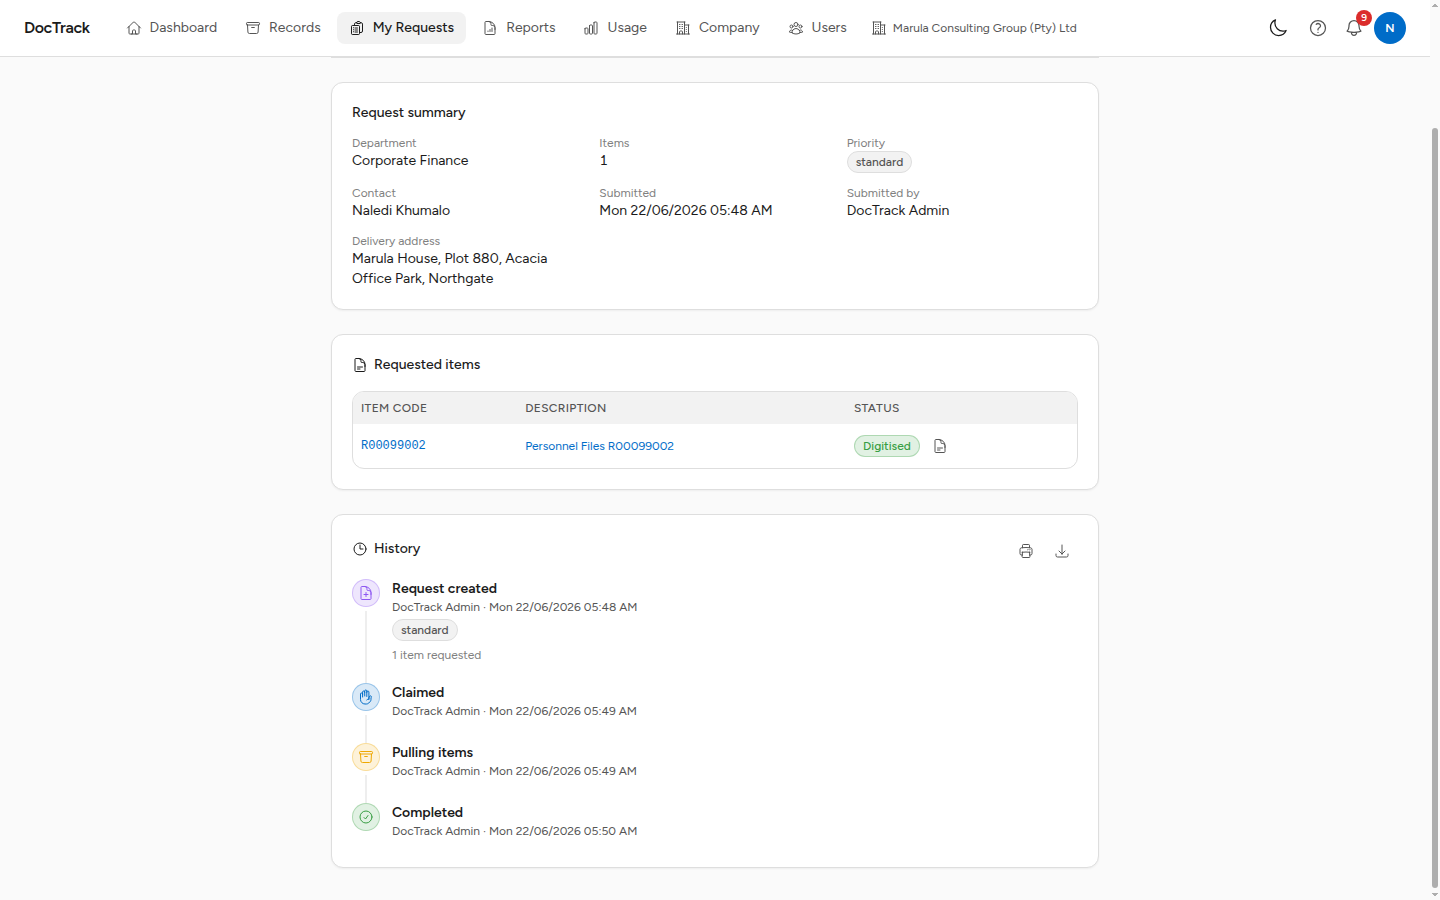Click the ITEM CODE column header
The height and width of the screenshot is (900, 1440).
[x=394, y=408]
